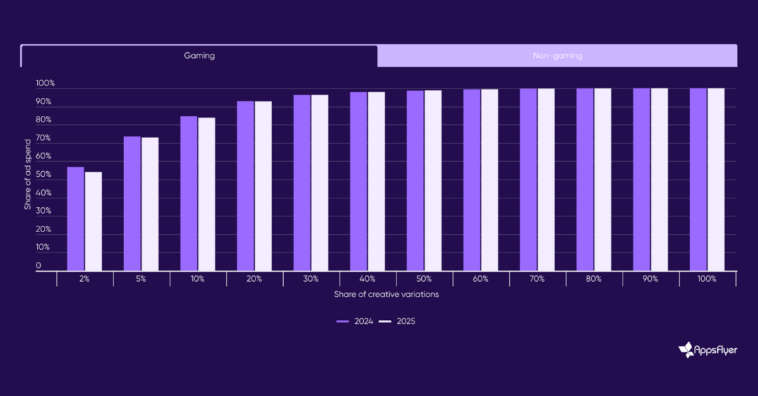758x396 pixels.
Task: Click the 100% y-axis label
Action: click(45, 83)
